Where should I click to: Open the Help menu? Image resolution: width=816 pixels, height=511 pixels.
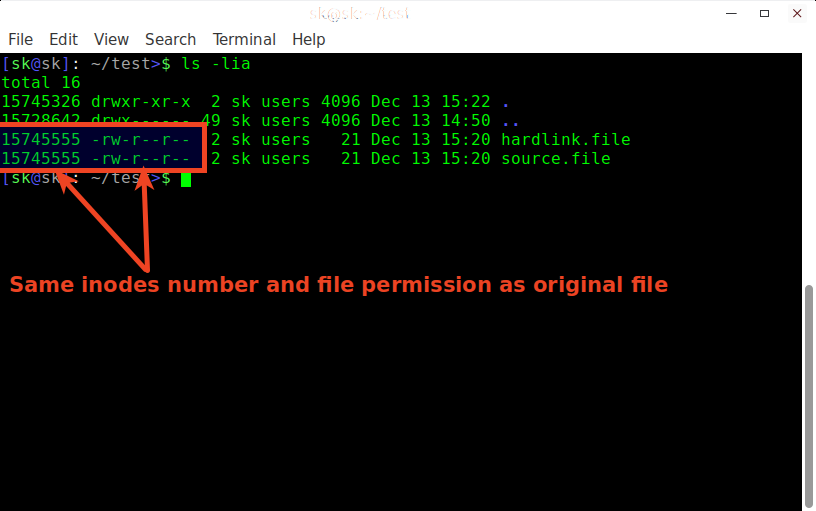tap(309, 40)
